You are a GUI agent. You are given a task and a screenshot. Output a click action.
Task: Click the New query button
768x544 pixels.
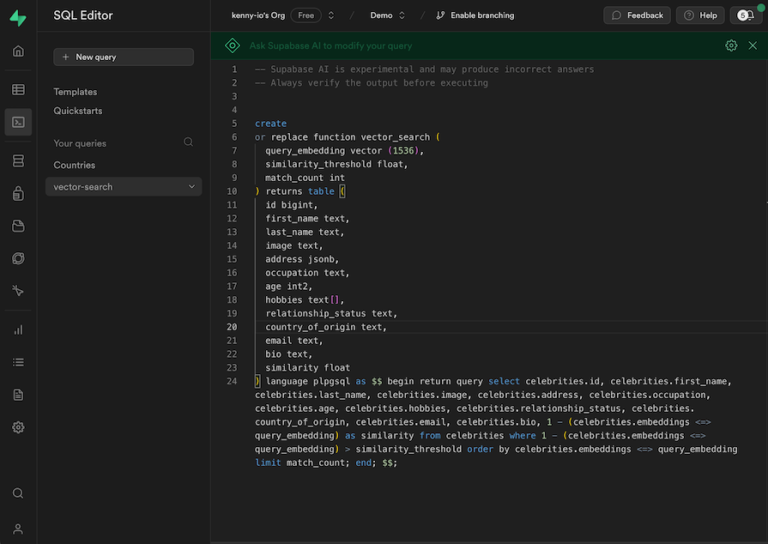123,57
